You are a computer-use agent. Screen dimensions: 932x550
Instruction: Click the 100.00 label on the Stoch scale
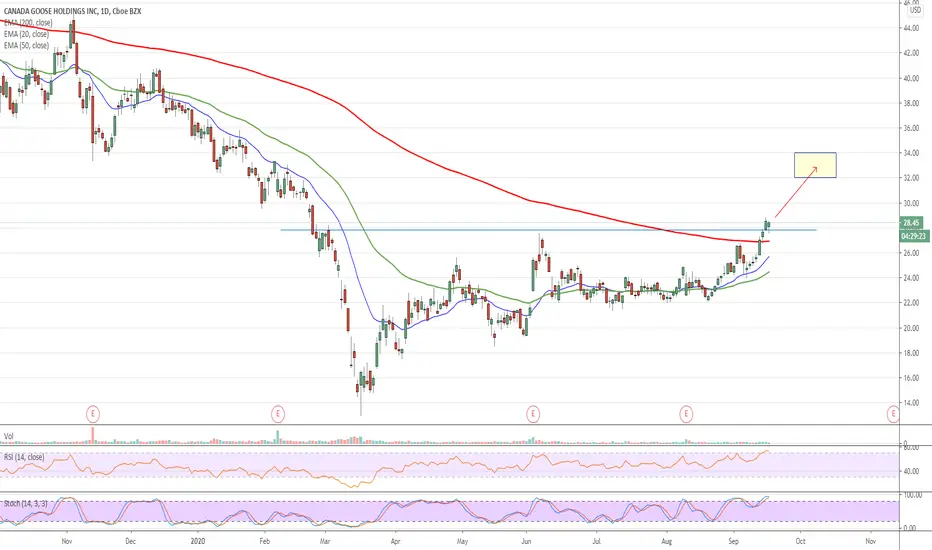912,495
